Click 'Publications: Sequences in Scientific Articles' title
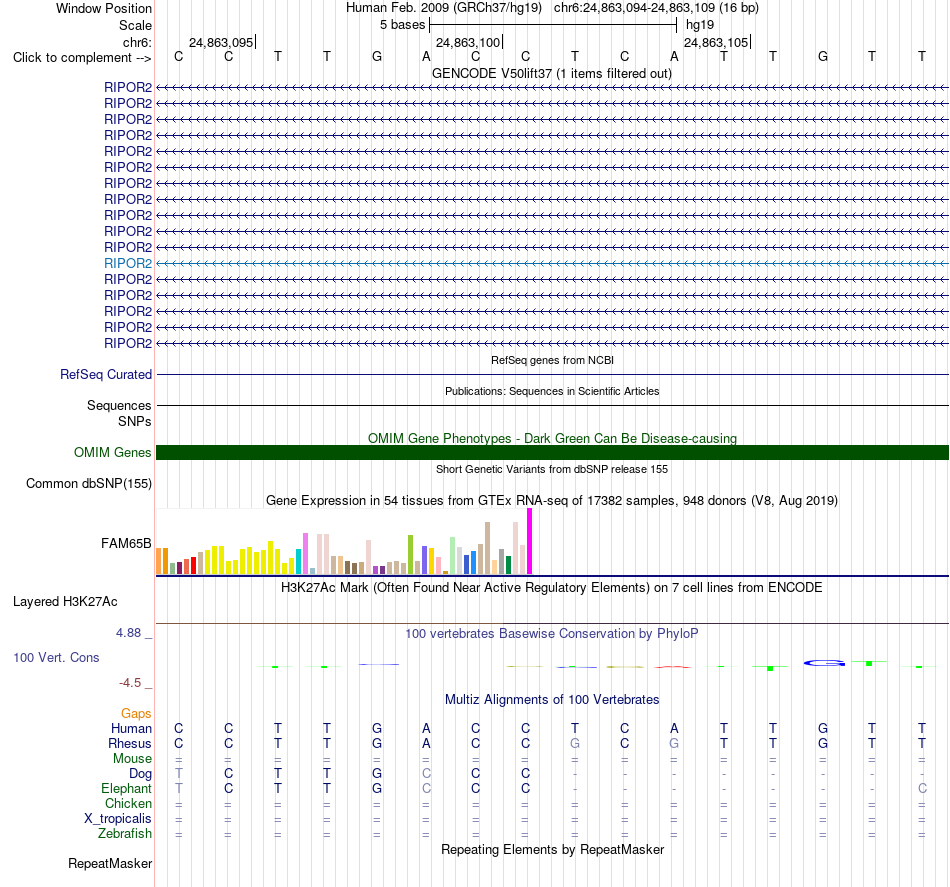 (x=552, y=391)
